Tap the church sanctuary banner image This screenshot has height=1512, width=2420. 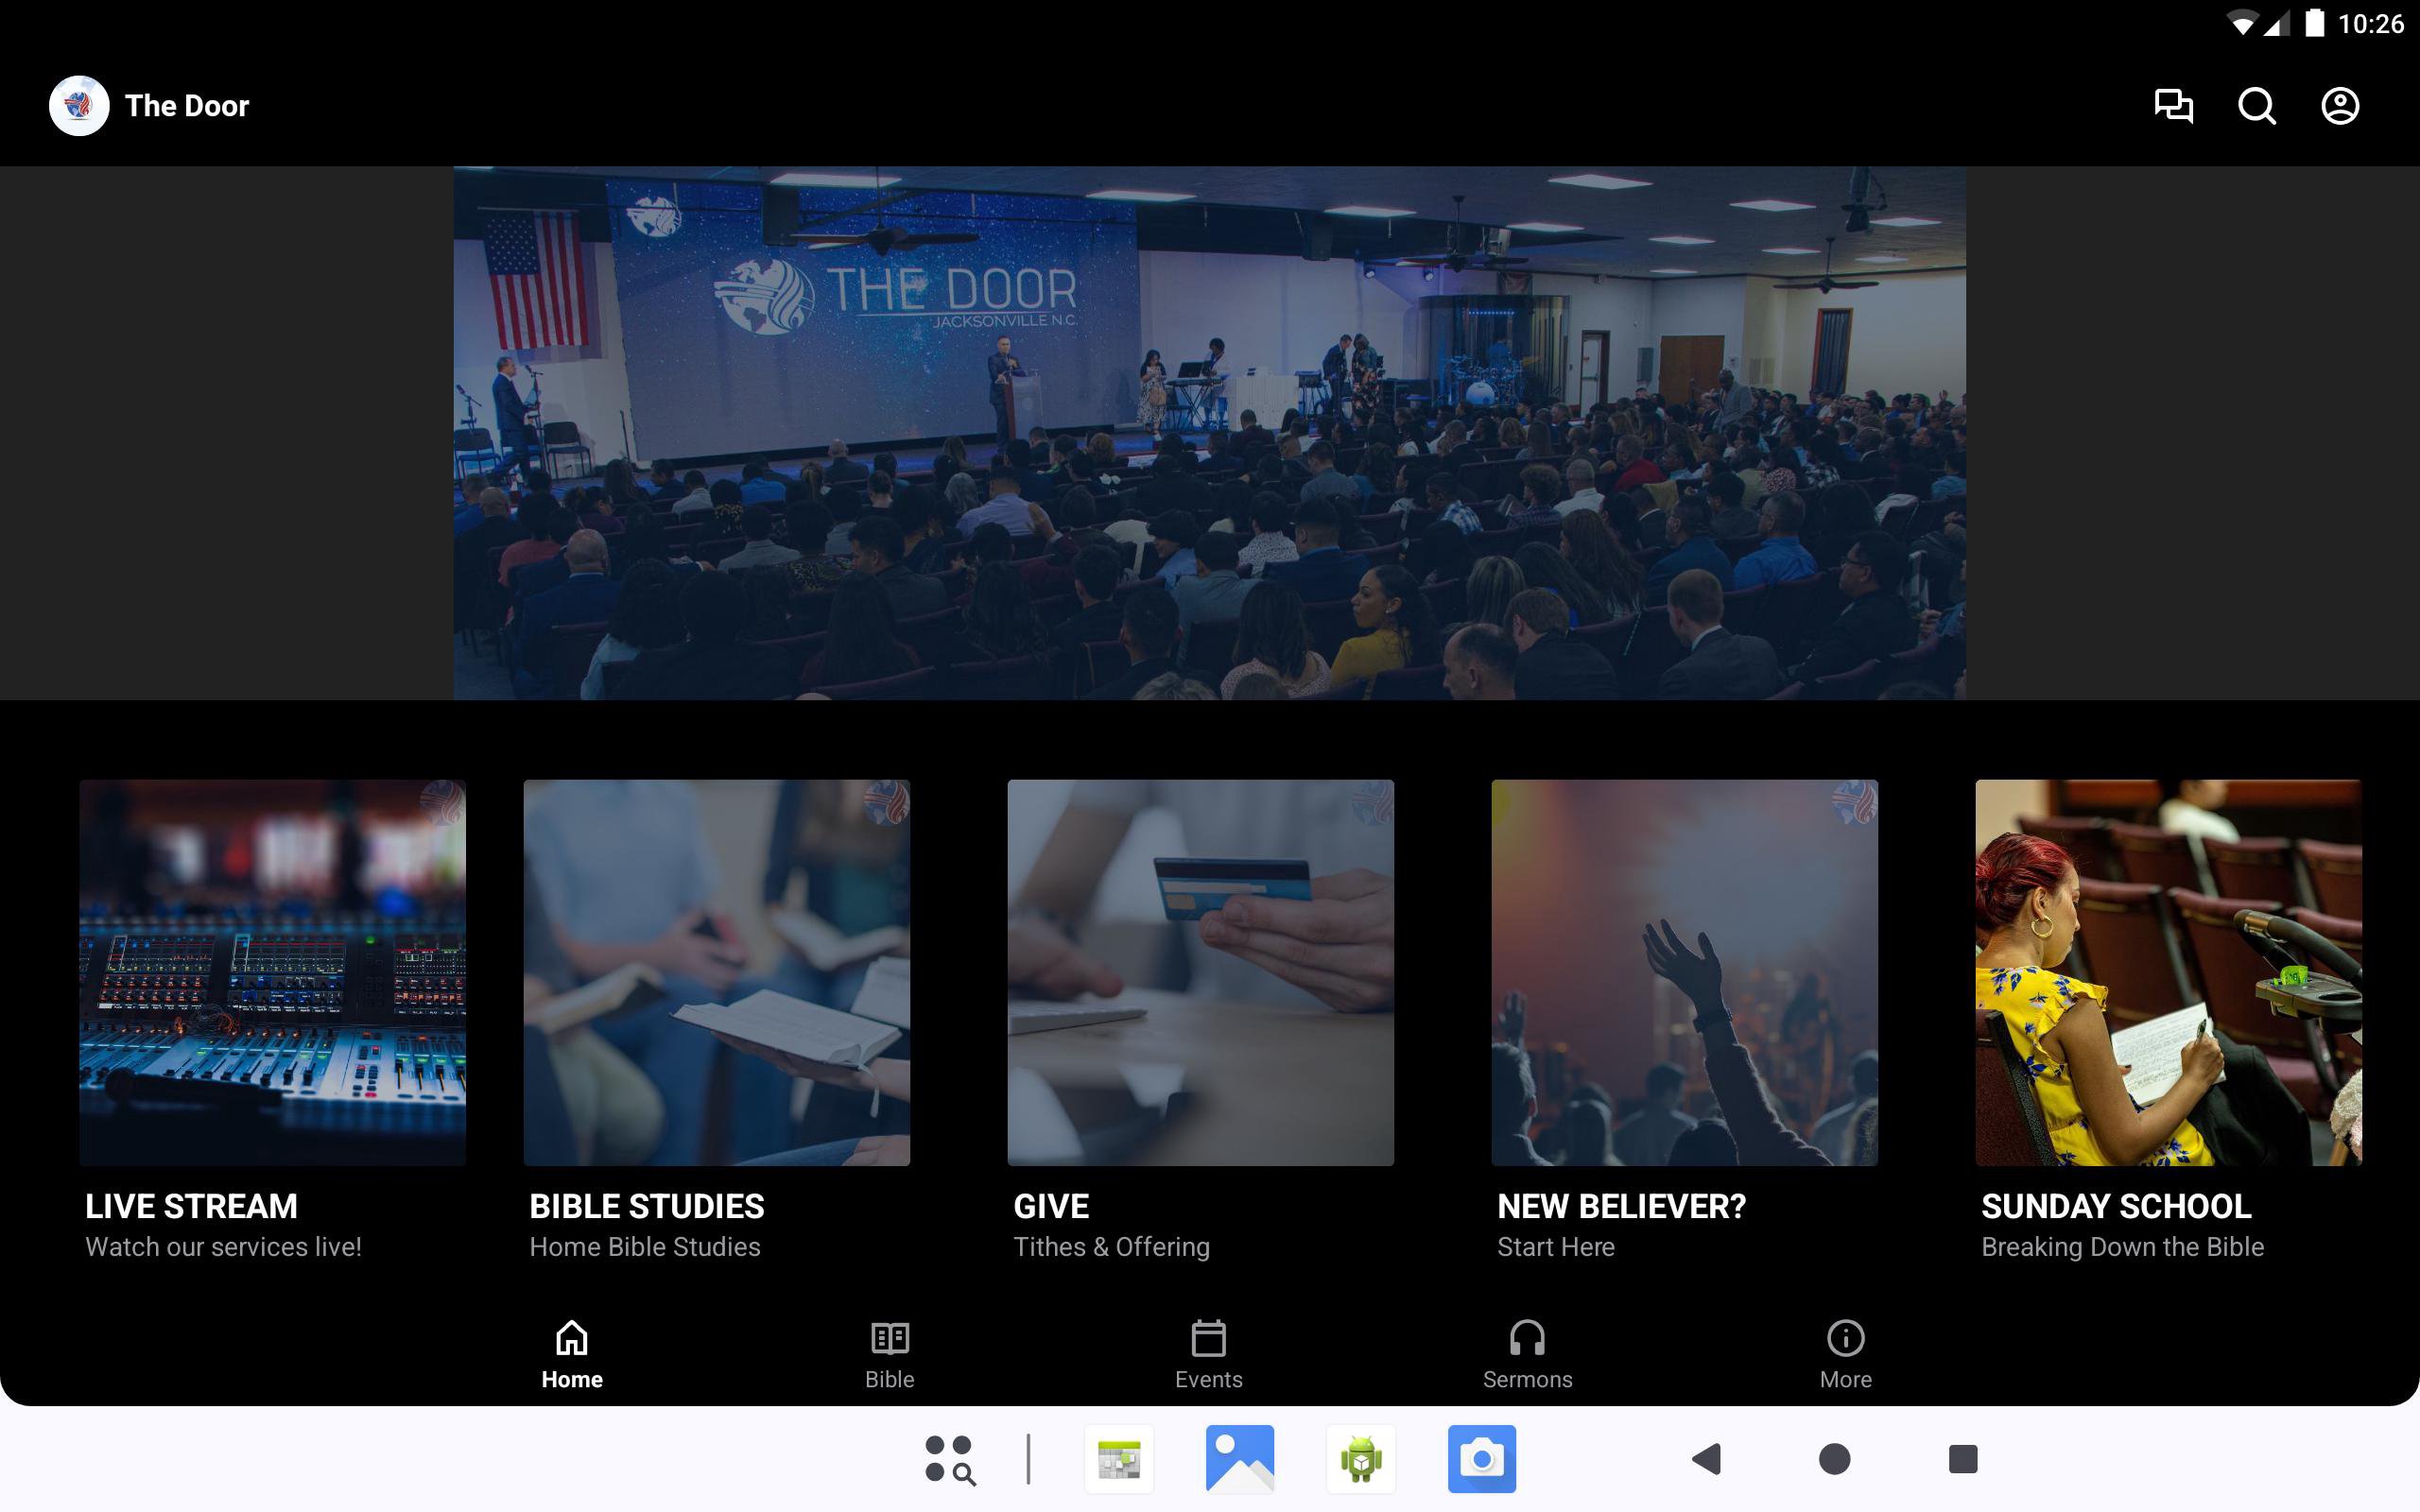(x=1209, y=432)
